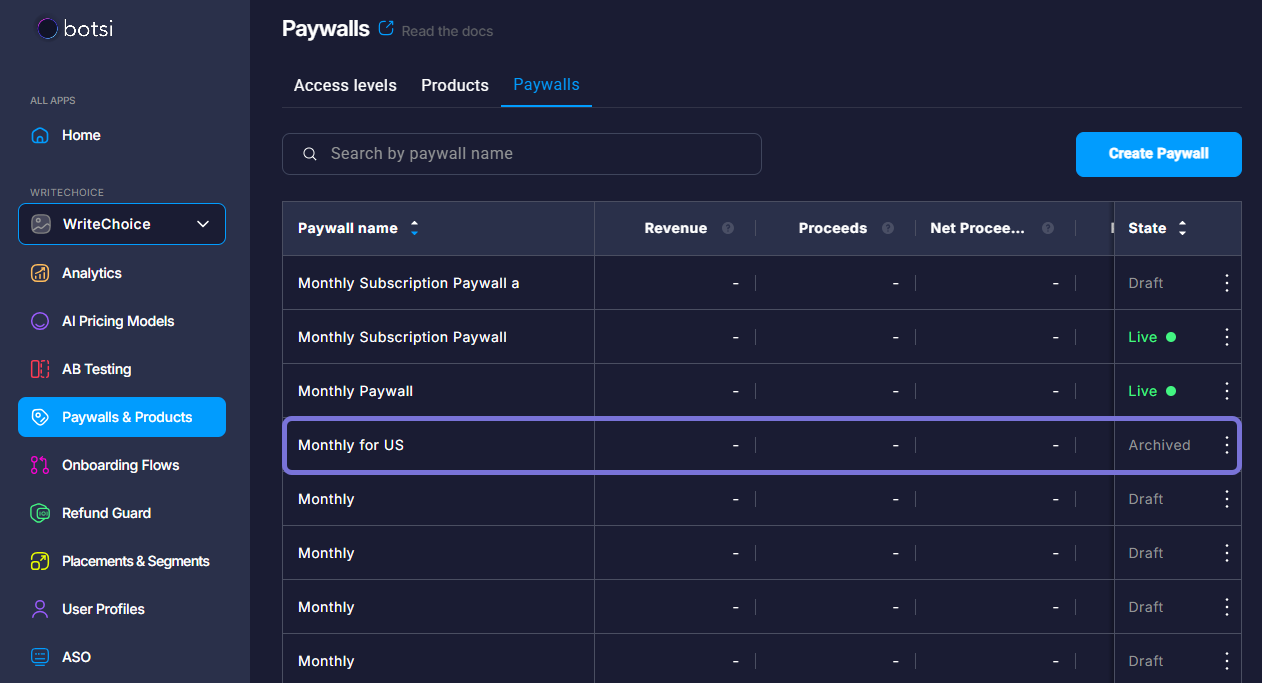Open User Profiles section

click(x=103, y=609)
